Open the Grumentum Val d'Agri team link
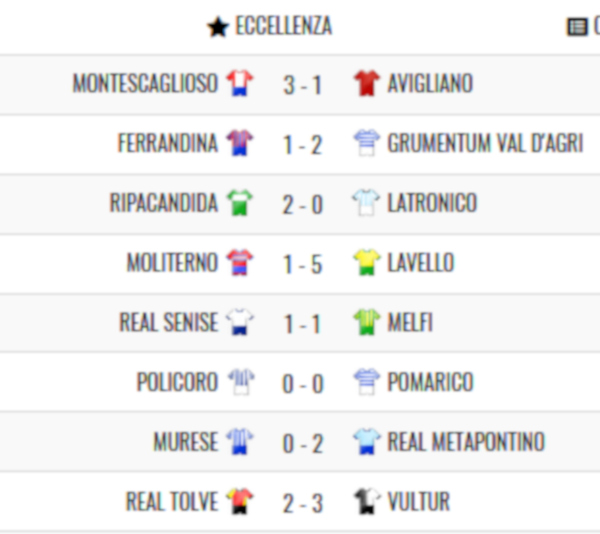The image size is (600, 534). tap(485, 143)
